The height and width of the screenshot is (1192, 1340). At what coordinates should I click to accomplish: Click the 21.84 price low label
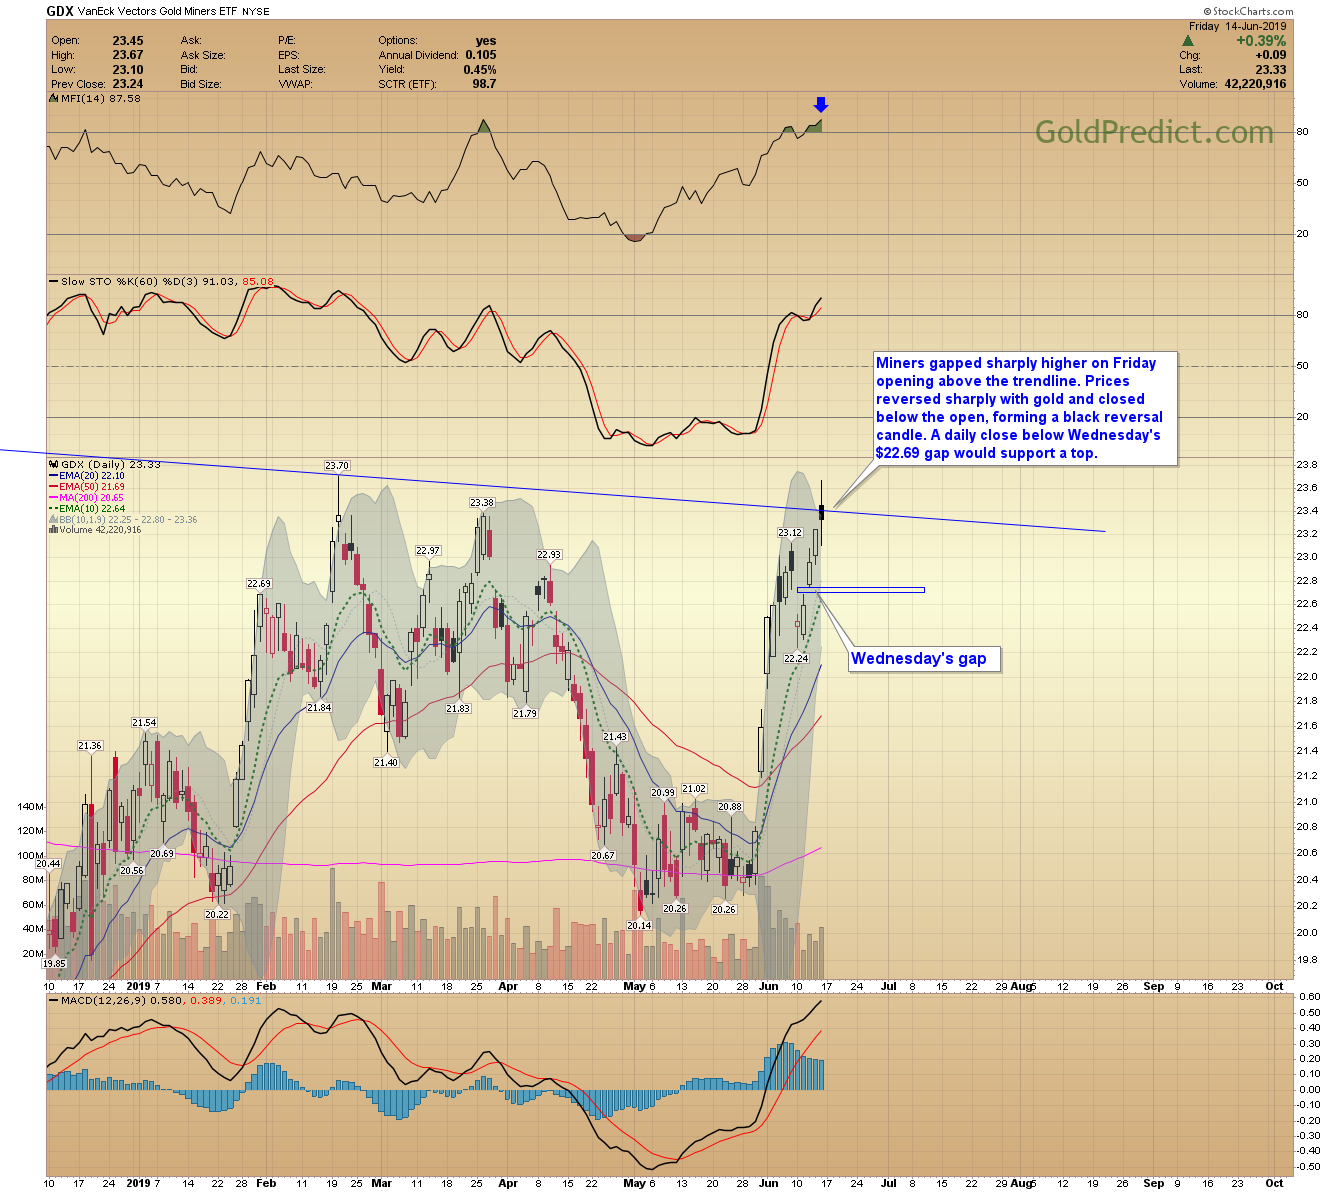(x=319, y=708)
